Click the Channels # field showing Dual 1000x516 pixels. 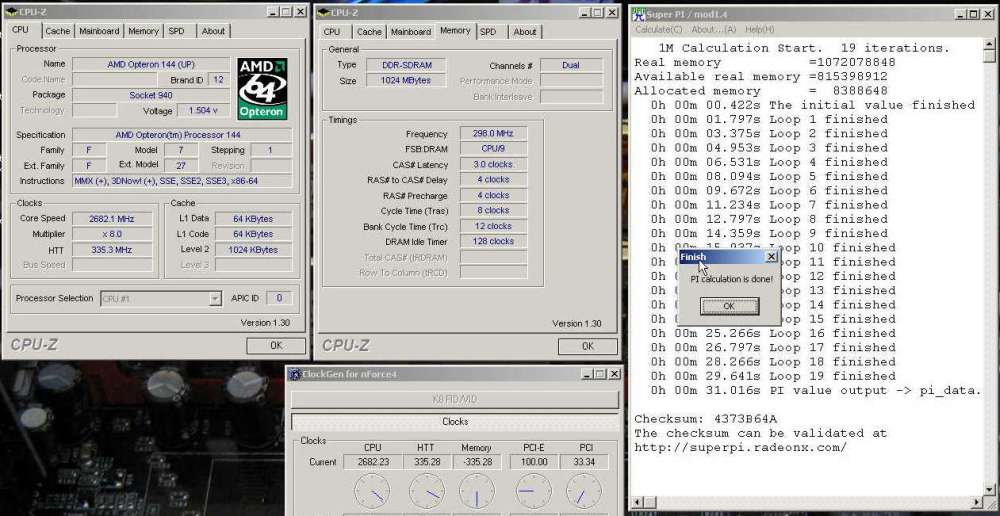point(571,65)
